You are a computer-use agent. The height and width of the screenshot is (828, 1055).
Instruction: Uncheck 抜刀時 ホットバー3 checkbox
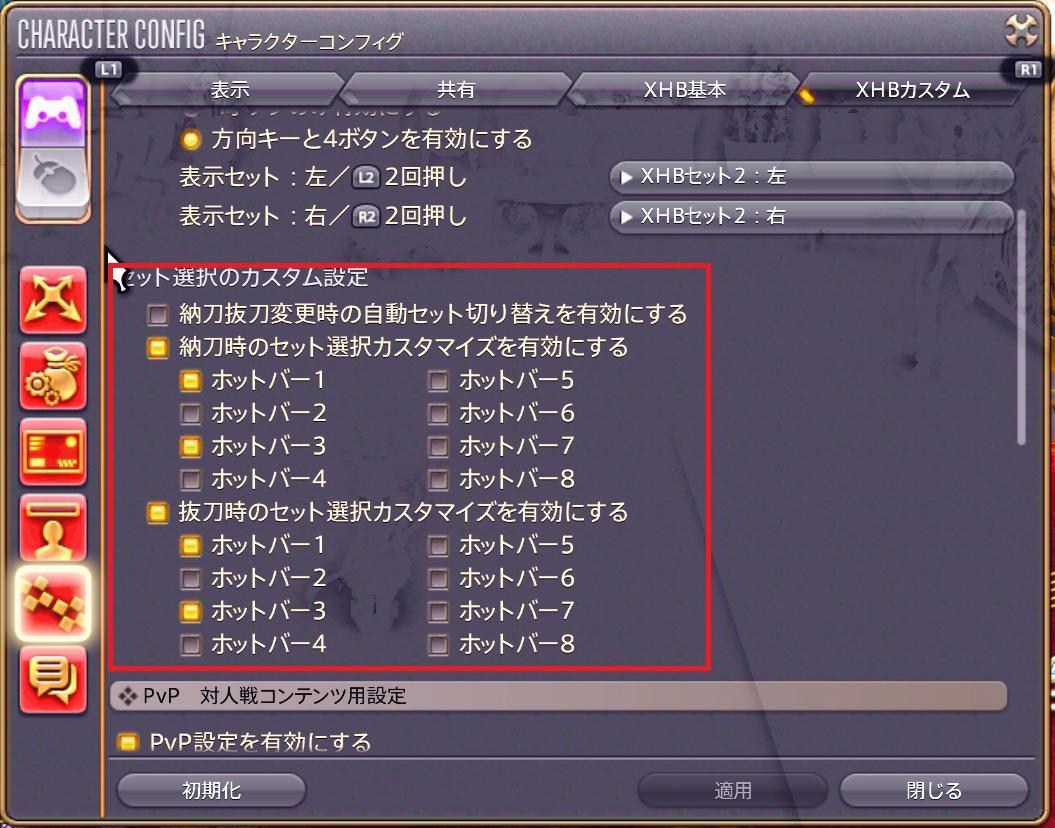pyautogui.click(x=190, y=611)
